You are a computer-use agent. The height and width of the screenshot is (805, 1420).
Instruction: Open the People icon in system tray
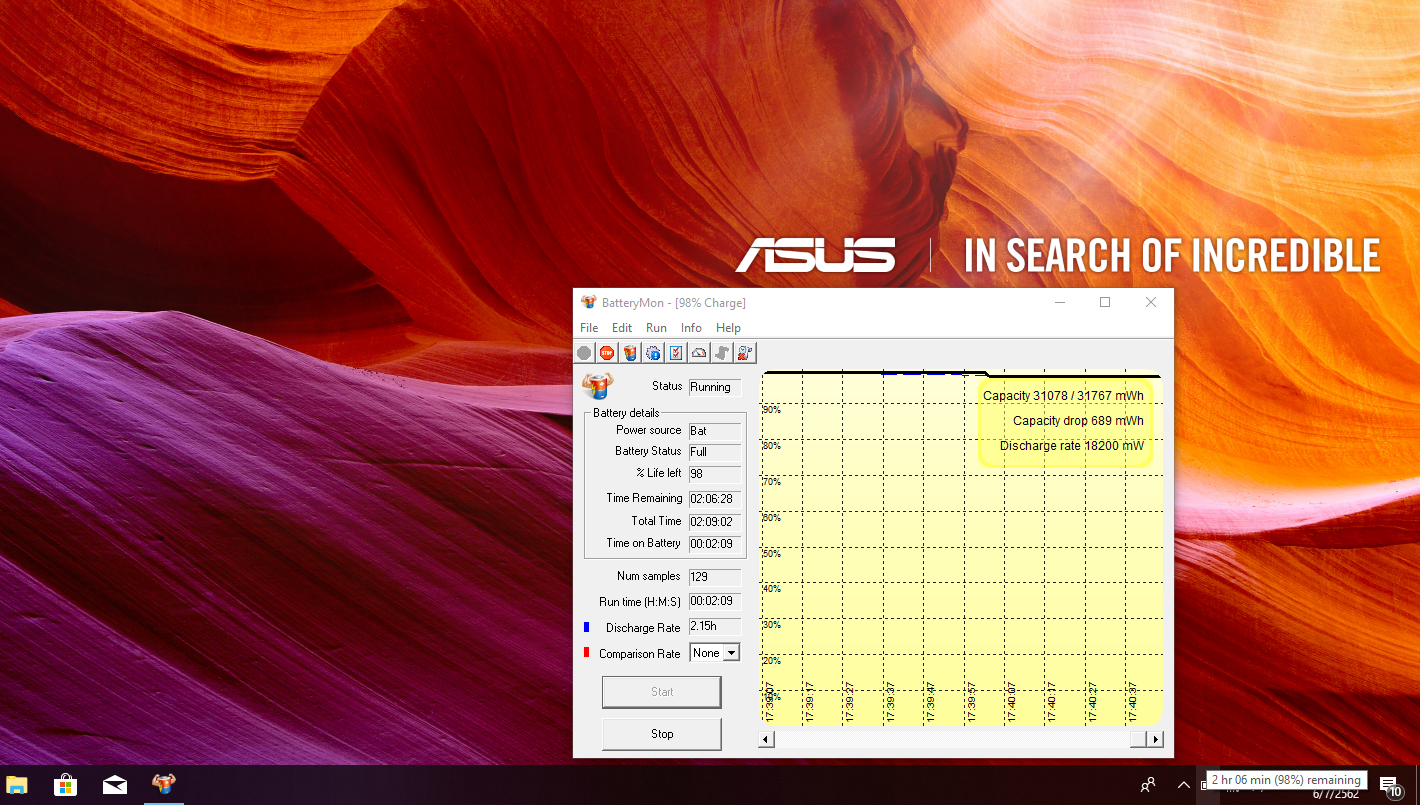click(1149, 785)
